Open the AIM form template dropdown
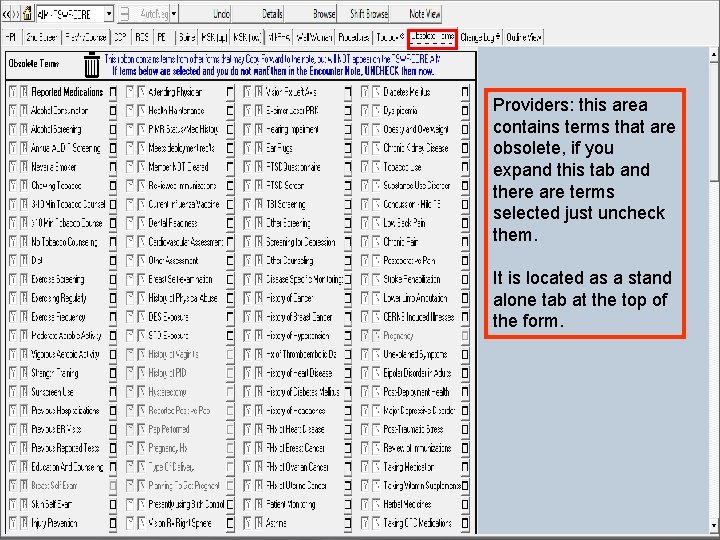The height and width of the screenshot is (540, 720). pyautogui.click(x=109, y=14)
